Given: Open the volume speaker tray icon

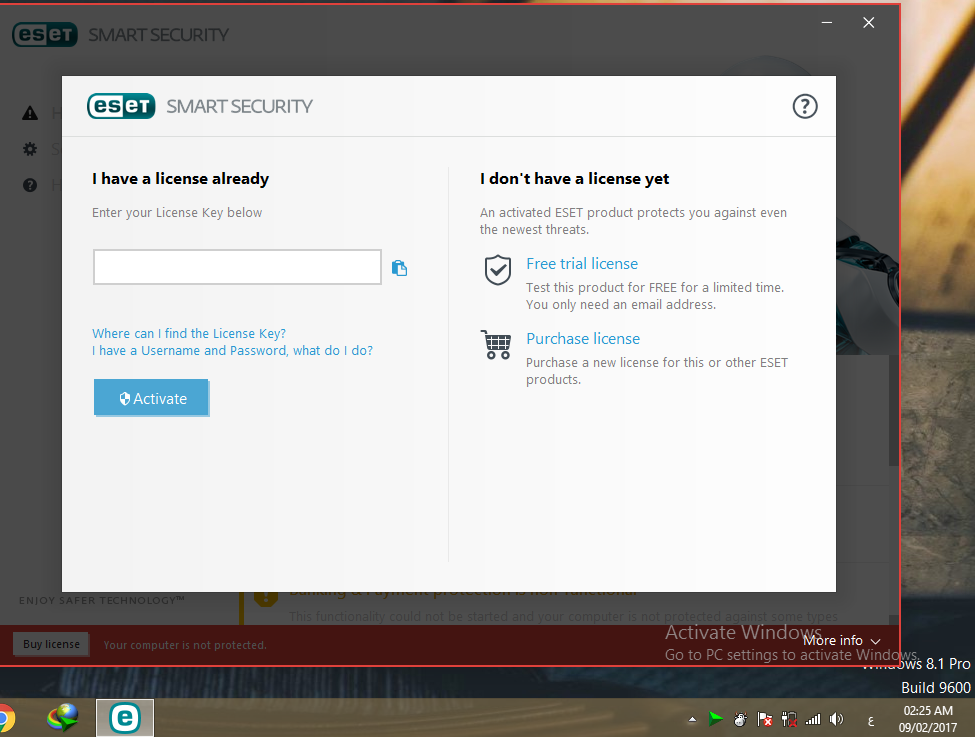Looking at the screenshot, I should 837,720.
